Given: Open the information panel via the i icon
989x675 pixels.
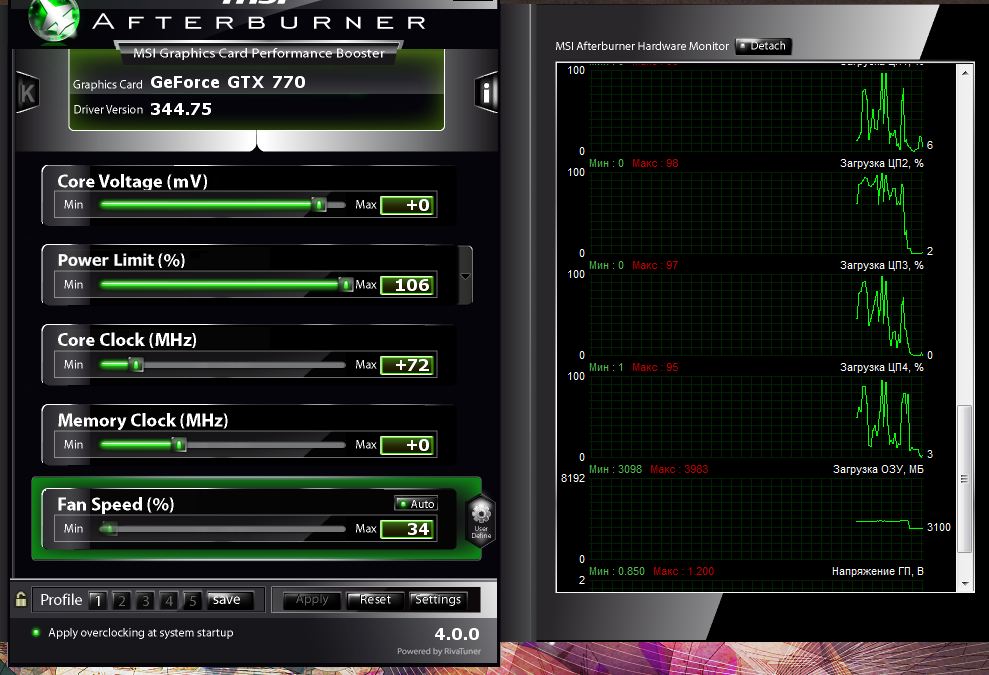Looking at the screenshot, I should (486, 93).
